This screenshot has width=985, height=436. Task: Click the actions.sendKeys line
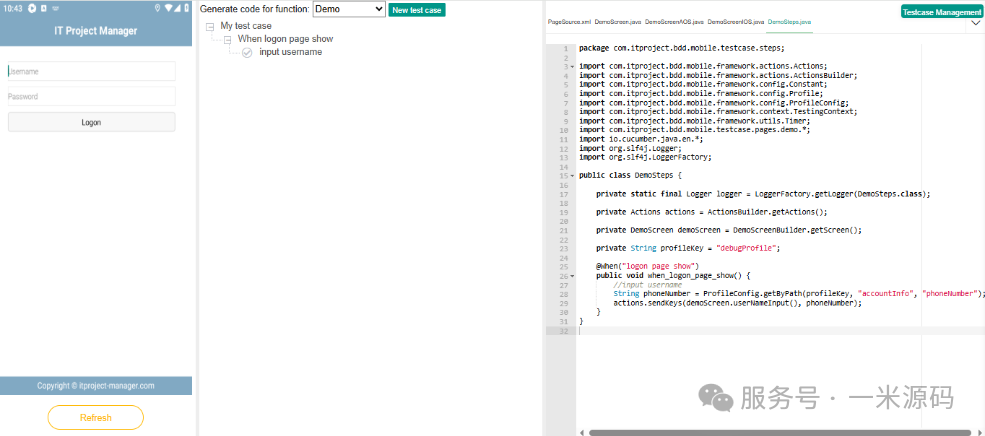pyautogui.click(x=737, y=303)
